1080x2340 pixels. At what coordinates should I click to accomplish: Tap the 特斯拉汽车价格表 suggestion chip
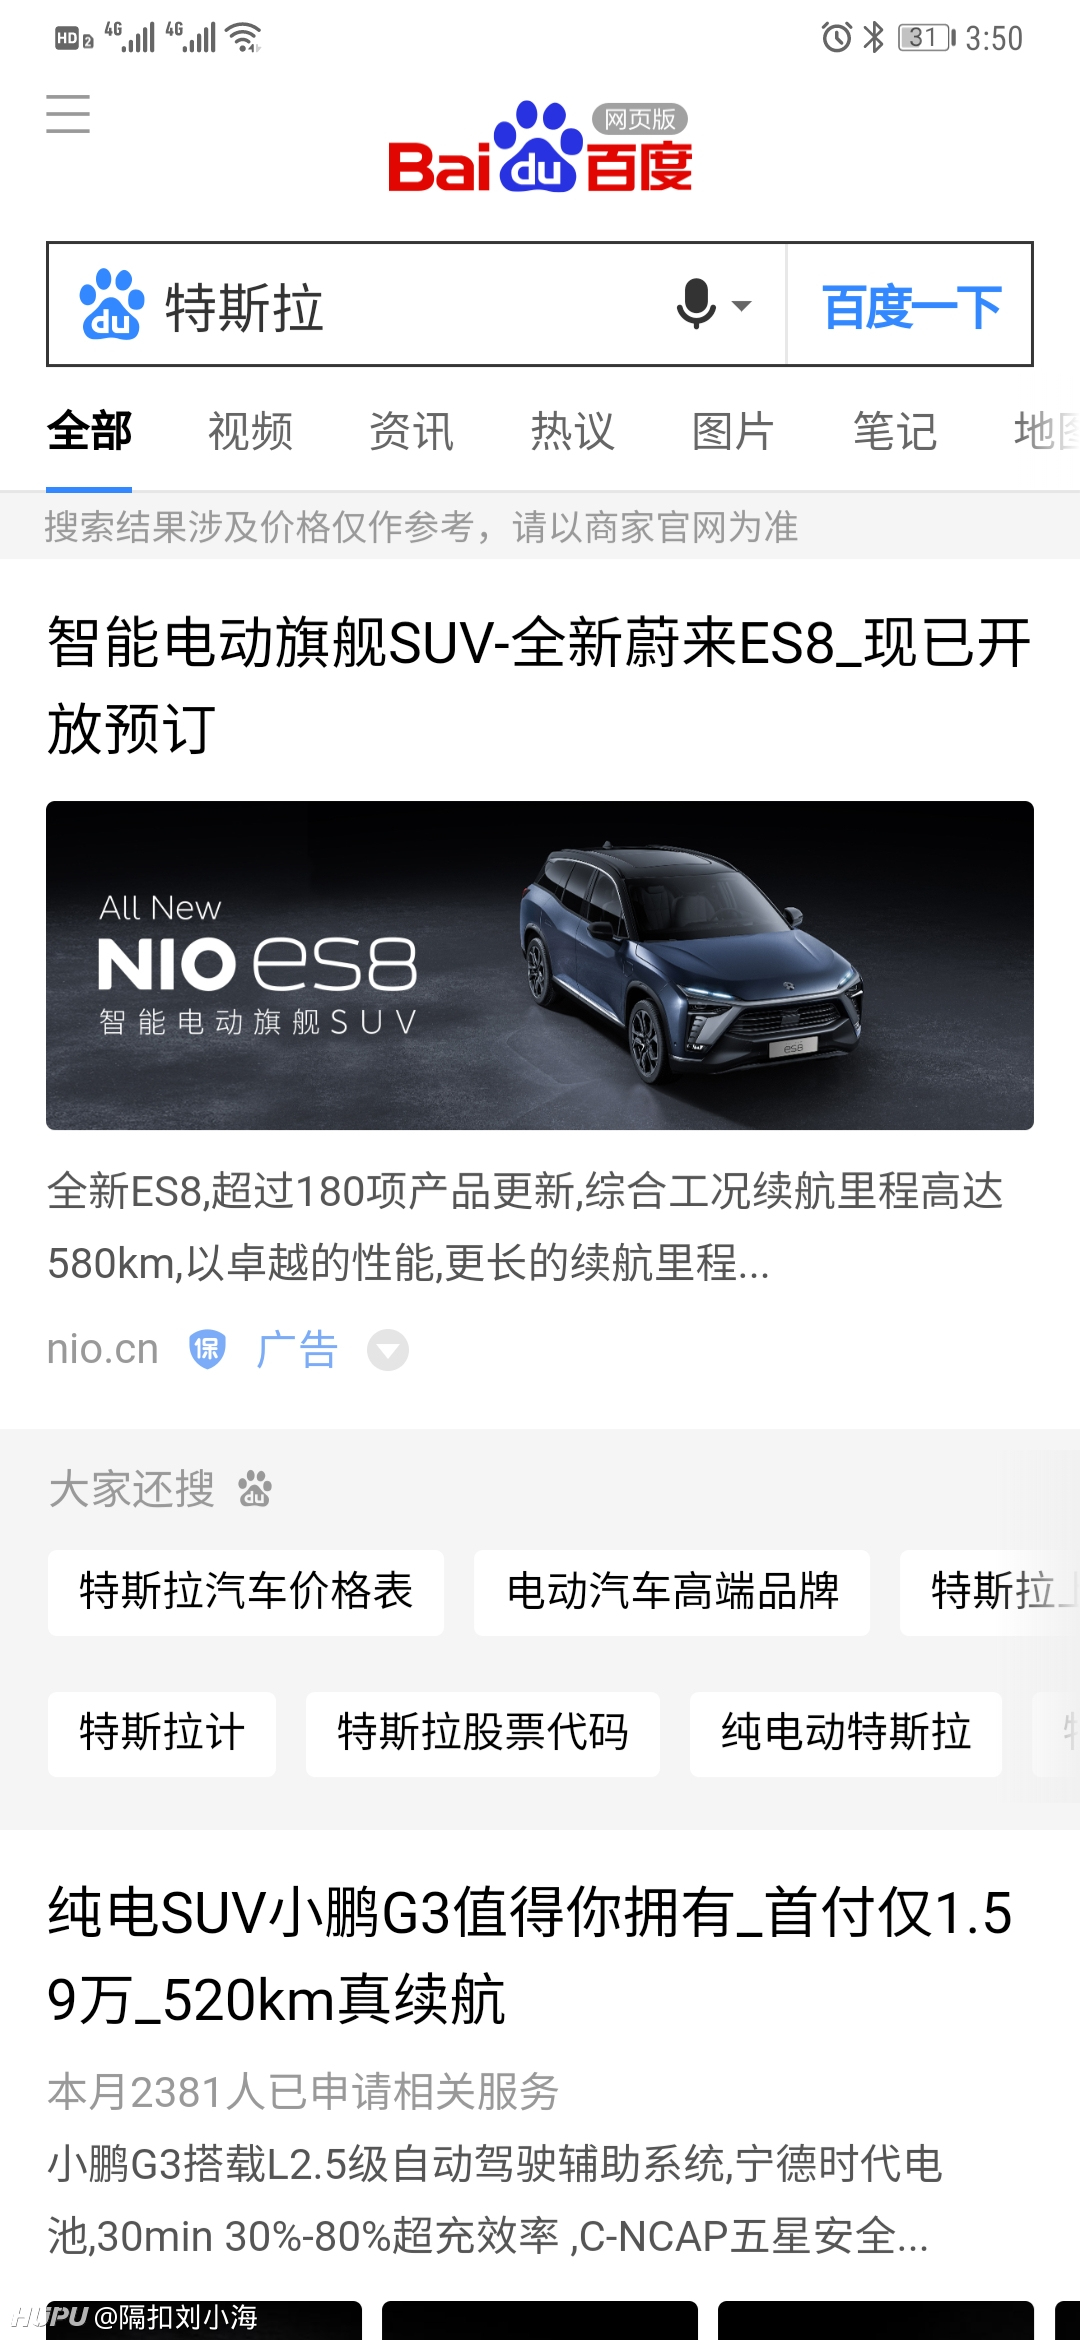246,1592
